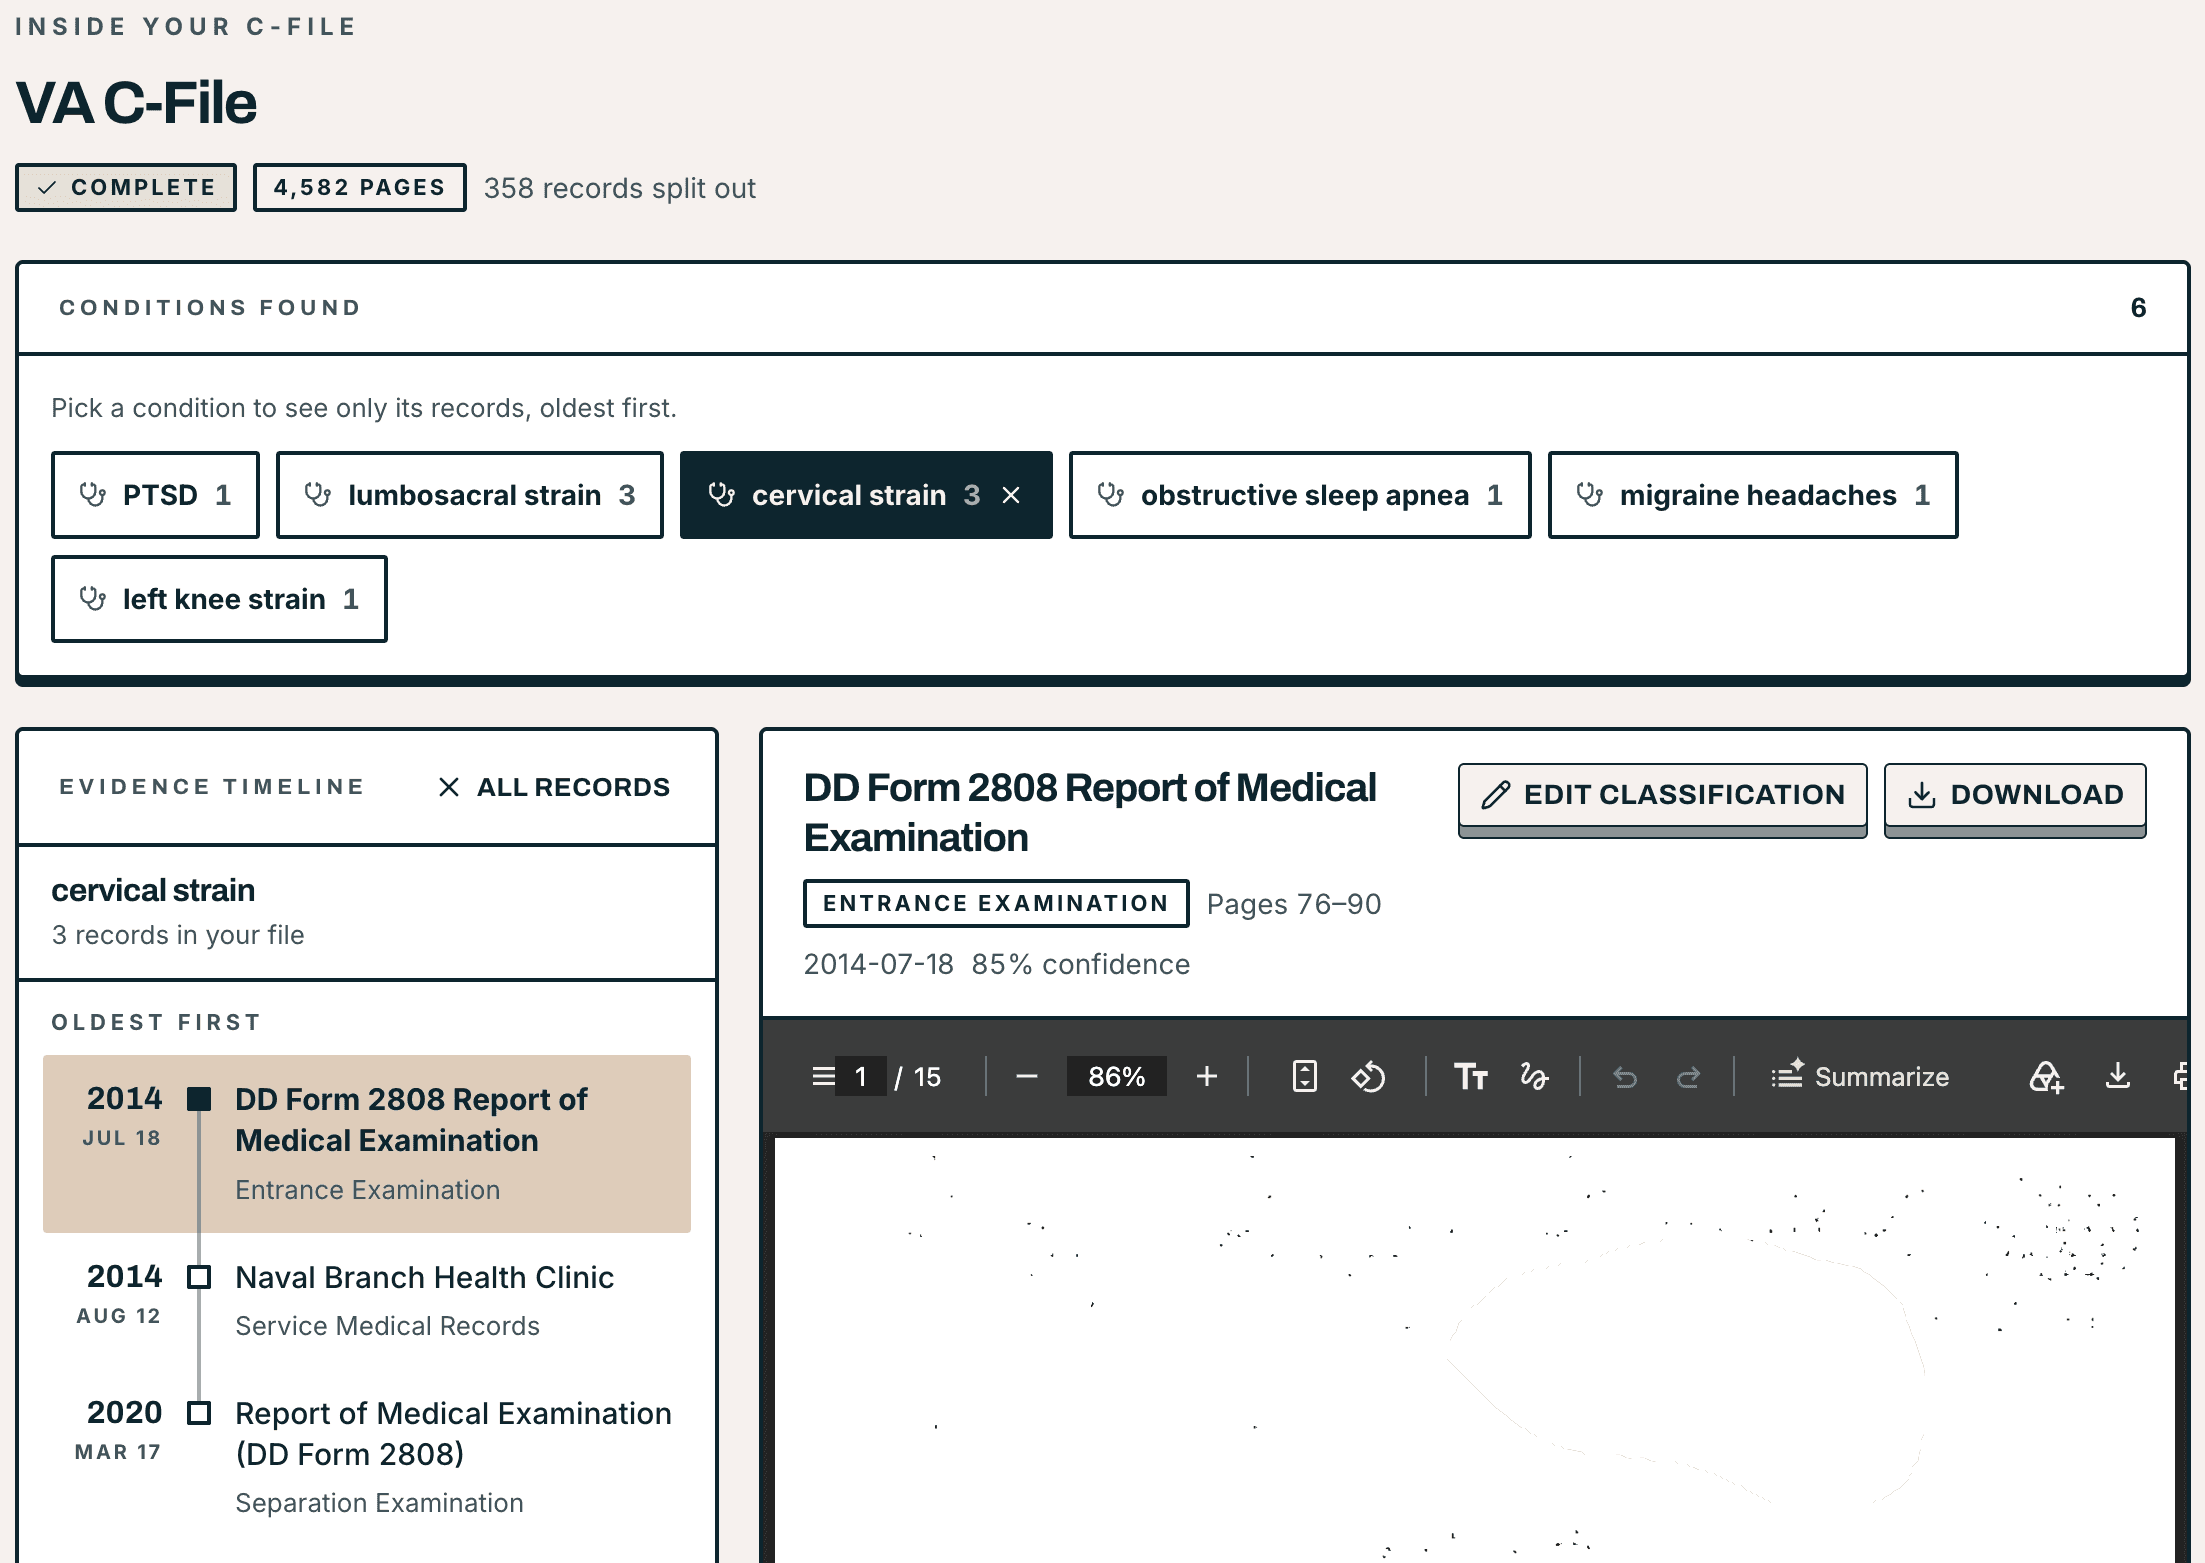Click Summarize in the PDF toolbar
This screenshot has height=1563, width=2205.
[x=1860, y=1076]
